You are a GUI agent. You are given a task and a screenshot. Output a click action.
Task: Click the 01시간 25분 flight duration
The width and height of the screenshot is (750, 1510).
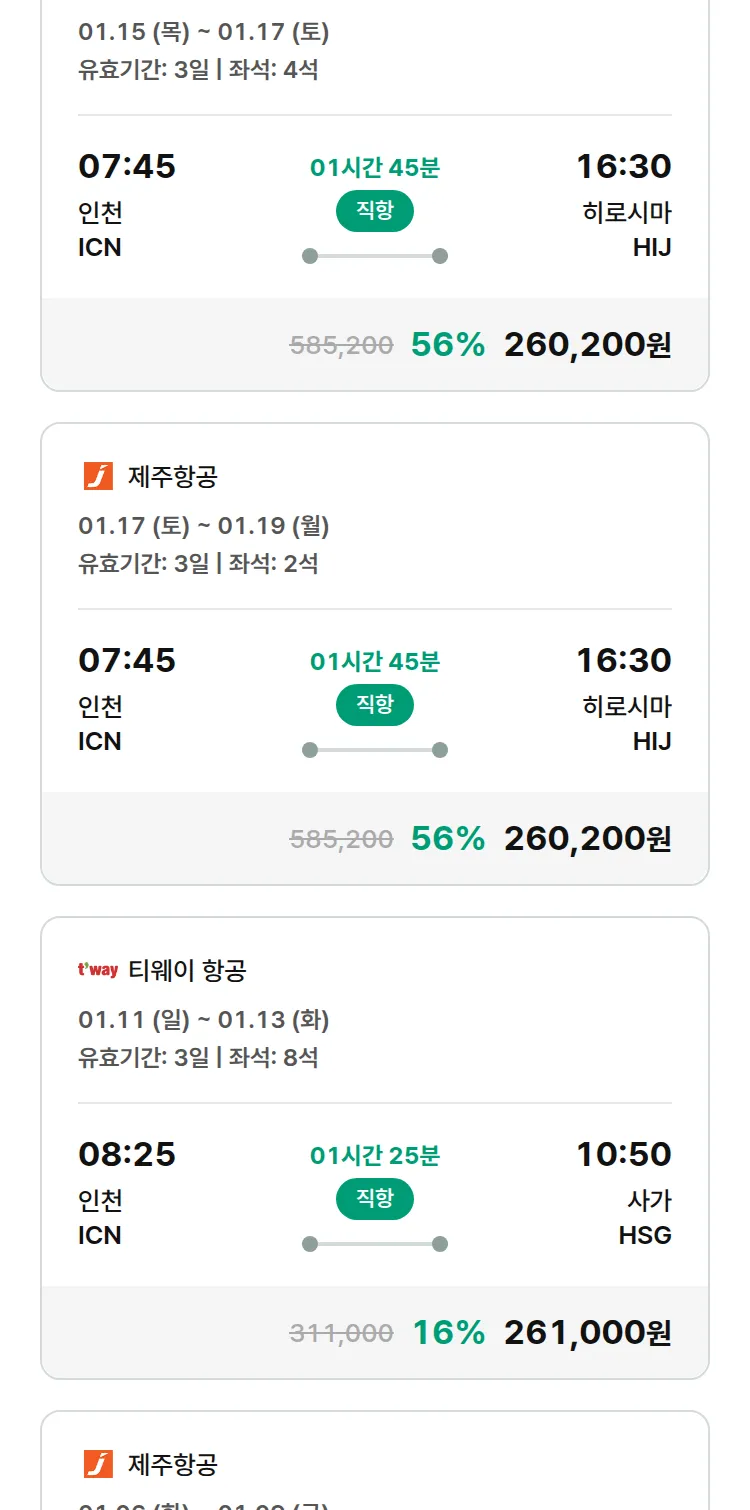[x=375, y=1156]
